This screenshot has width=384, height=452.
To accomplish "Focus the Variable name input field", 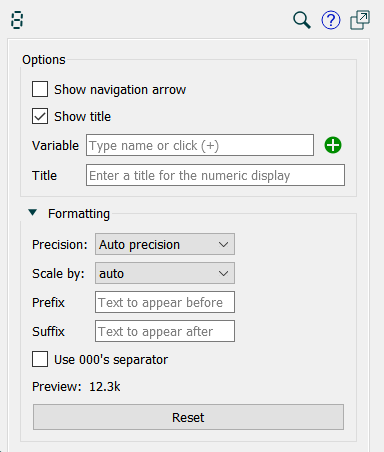I will coord(200,145).
